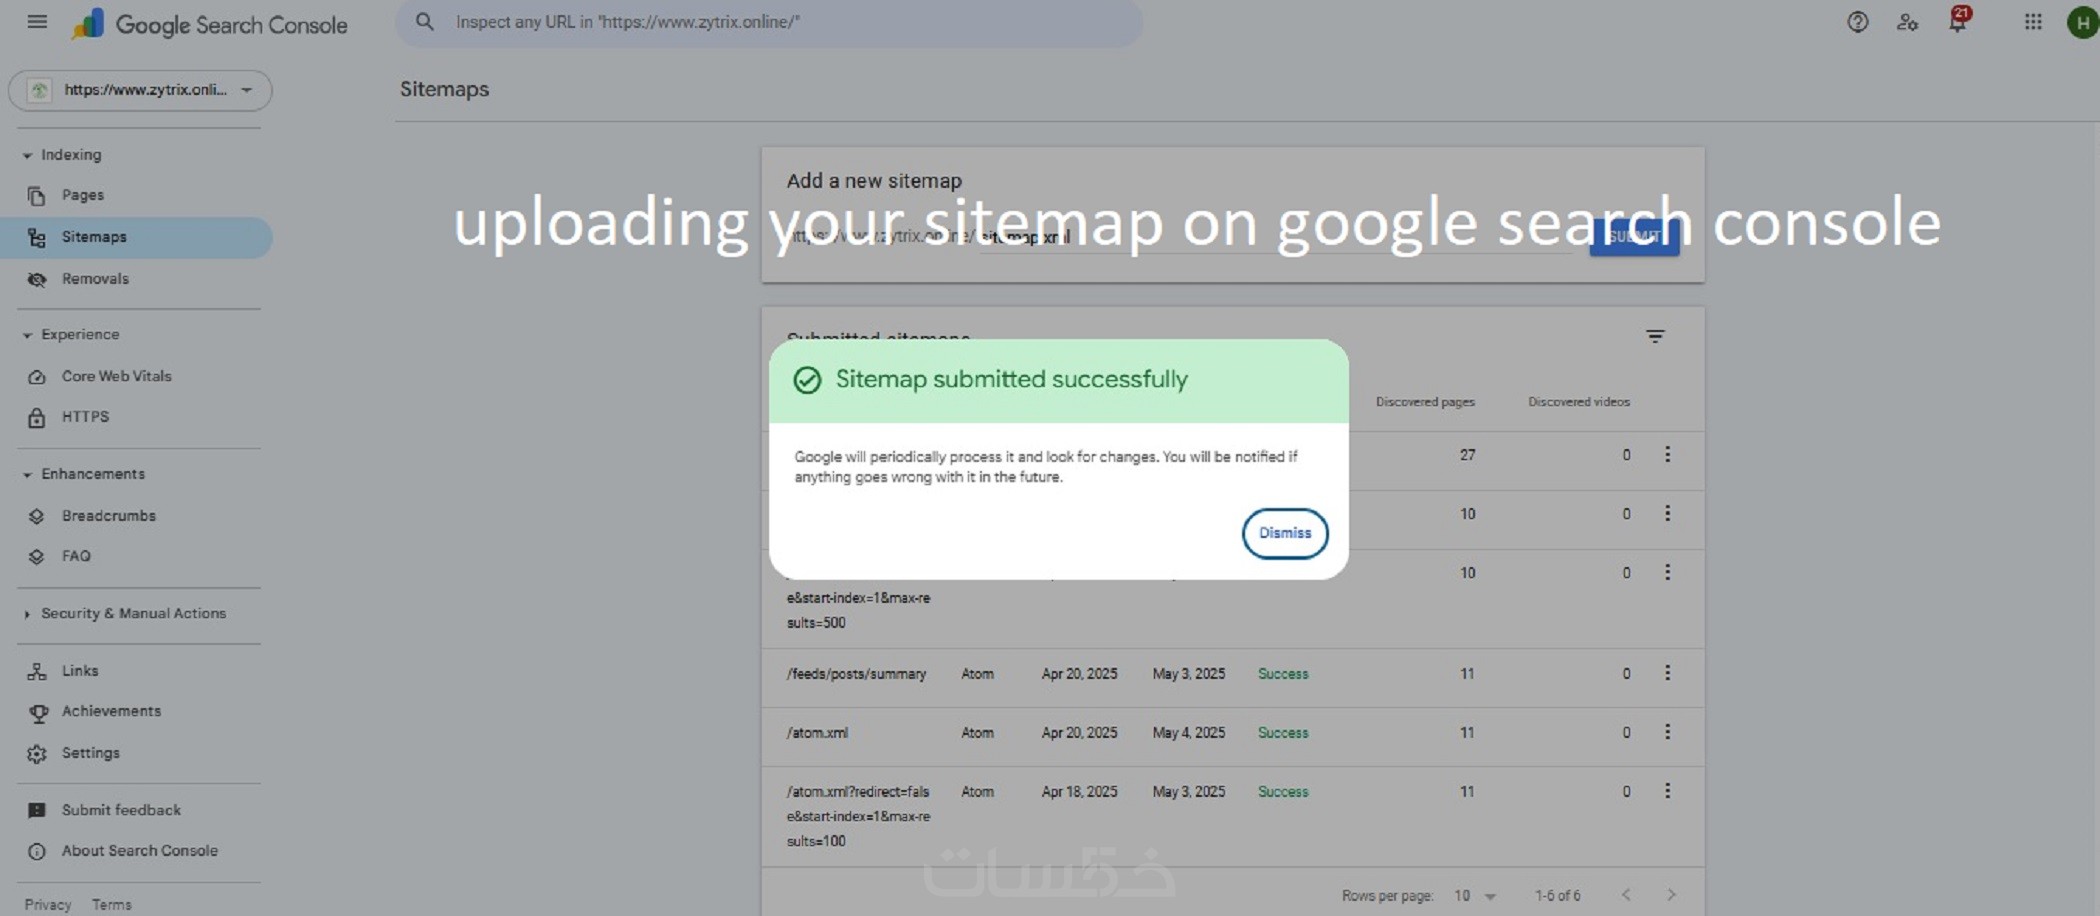Image resolution: width=2100 pixels, height=916 pixels.
Task: Collapse the Indexing section
Action: 28,156
